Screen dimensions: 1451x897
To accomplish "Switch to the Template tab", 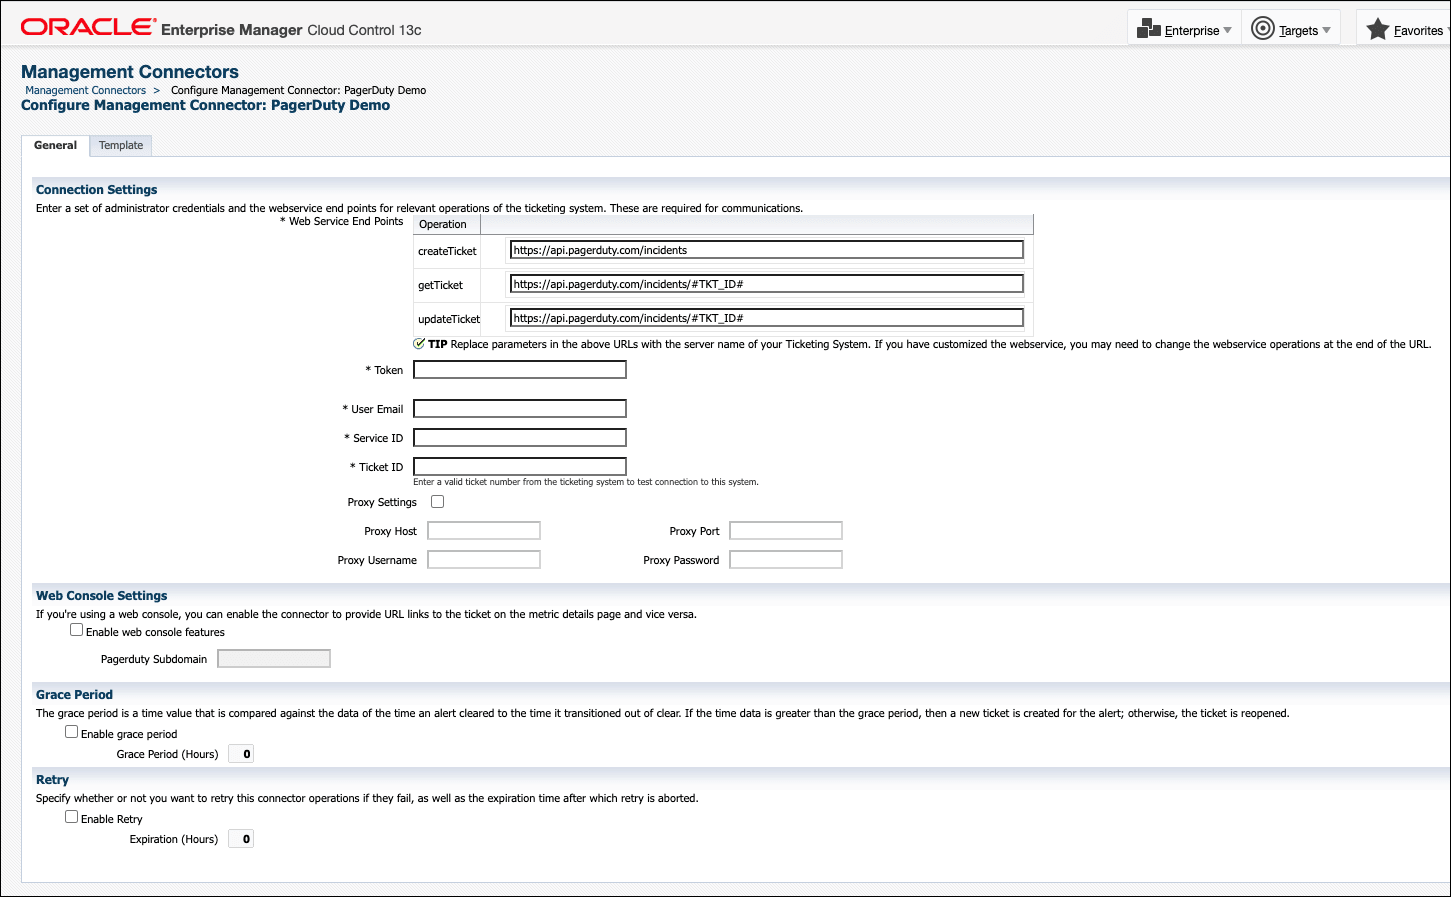I will click(x=120, y=145).
